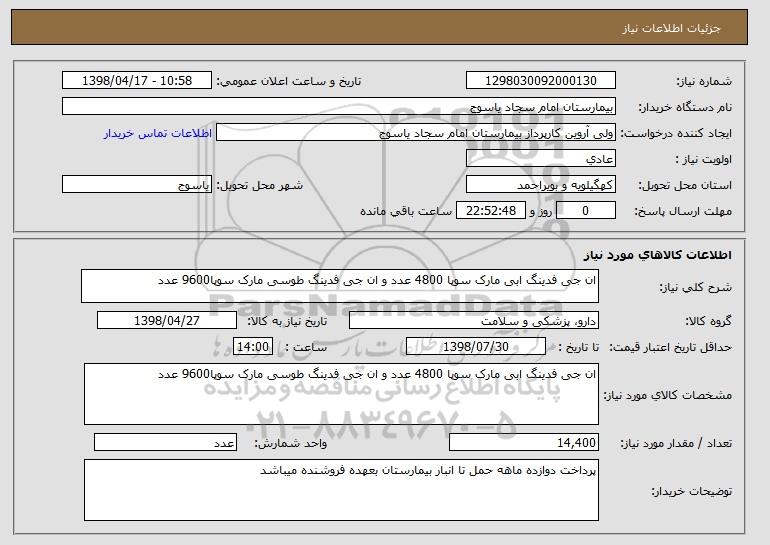770x545 pixels.
Task: Click the text ساعت باقی مانده
Action: (x=406, y=211)
